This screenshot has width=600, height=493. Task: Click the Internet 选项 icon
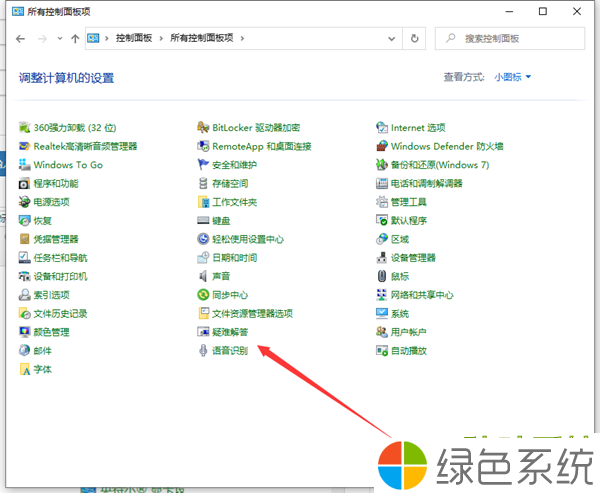pos(382,127)
